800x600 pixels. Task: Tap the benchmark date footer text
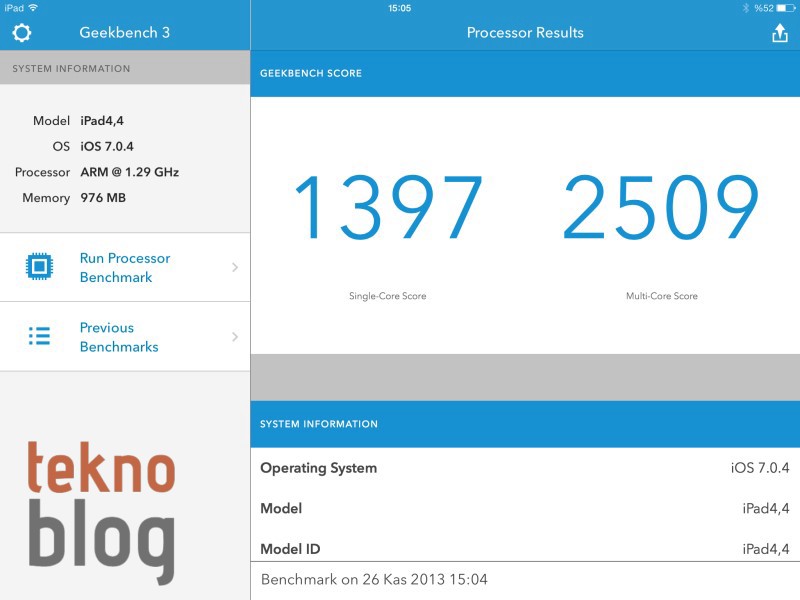[374, 580]
